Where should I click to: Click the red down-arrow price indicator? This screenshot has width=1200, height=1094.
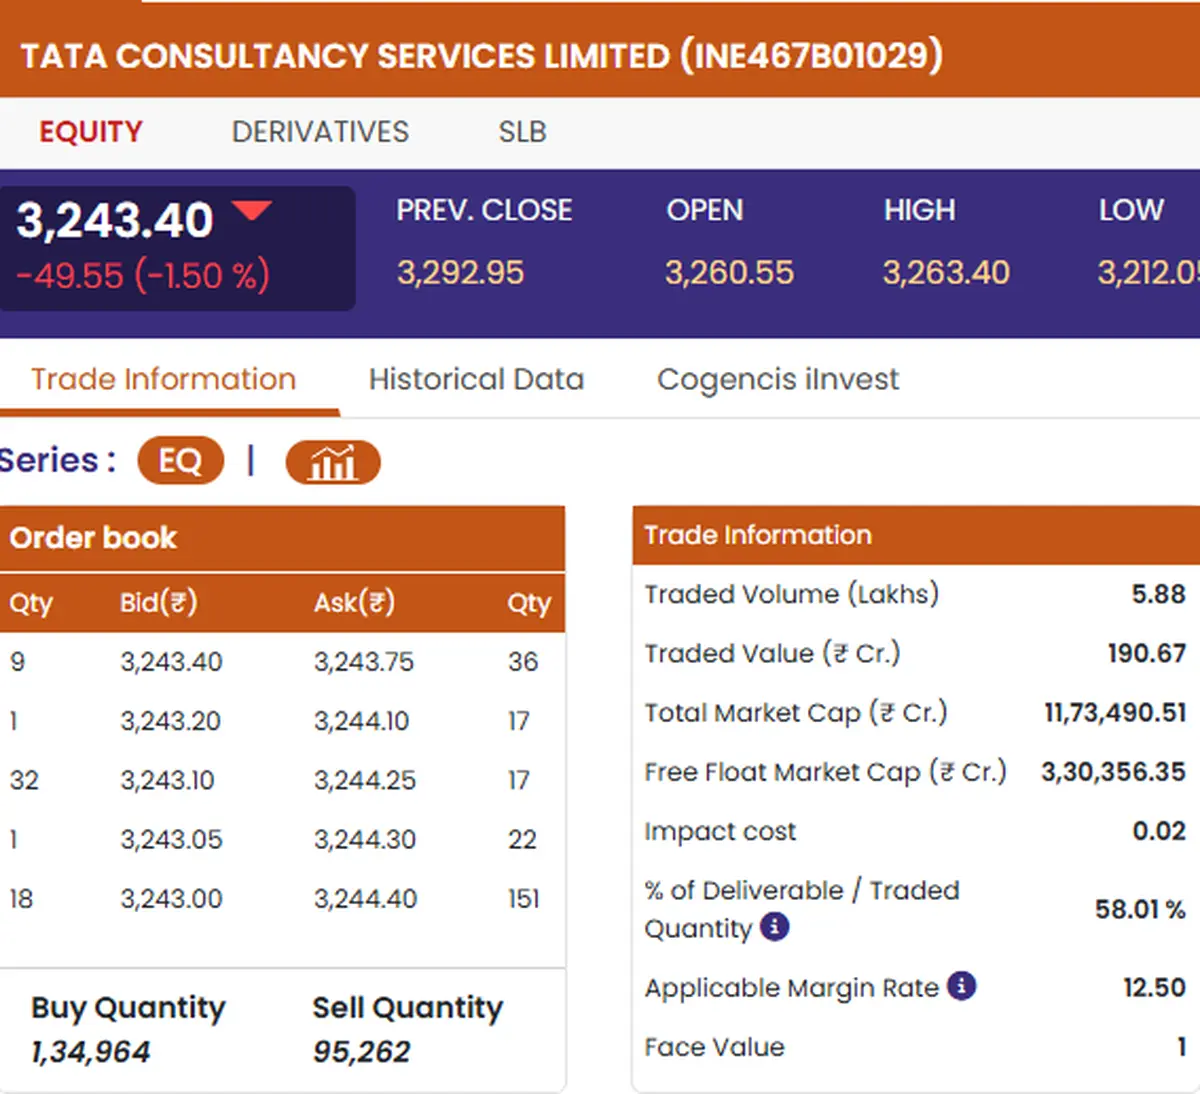pos(251,210)
